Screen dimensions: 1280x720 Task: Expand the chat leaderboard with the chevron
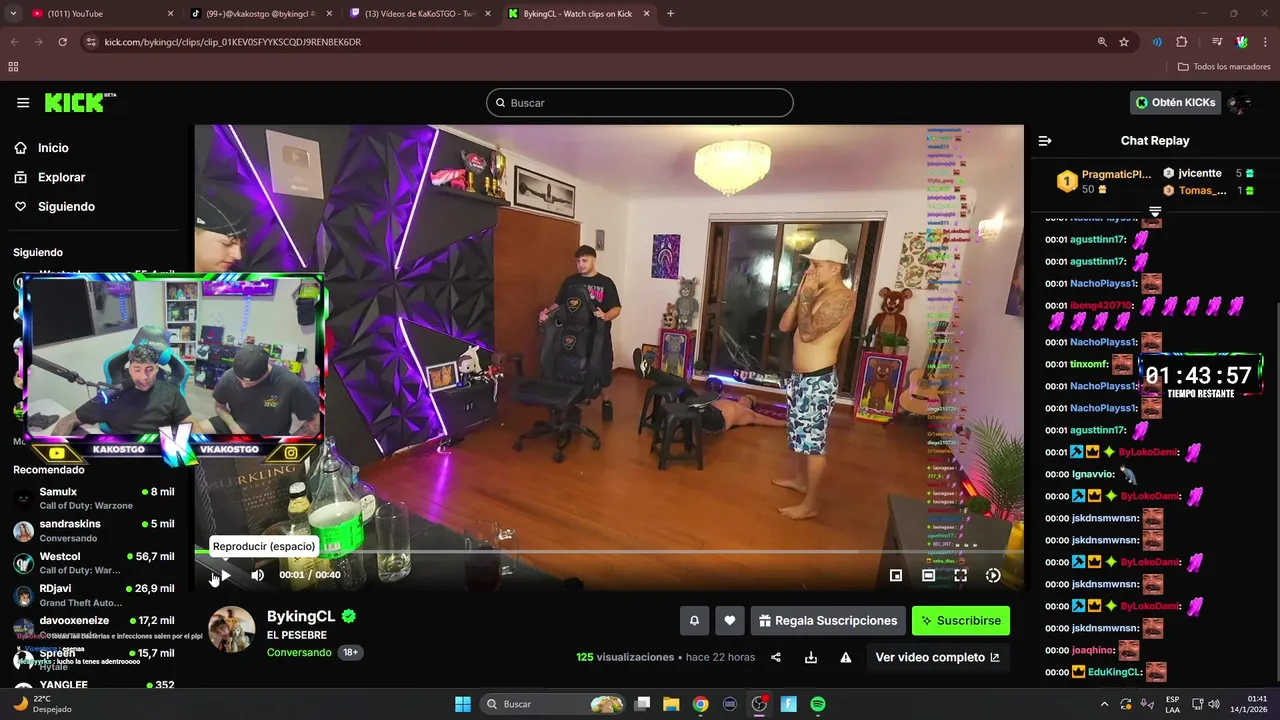pyautogui.click(x=1155, y=212)
